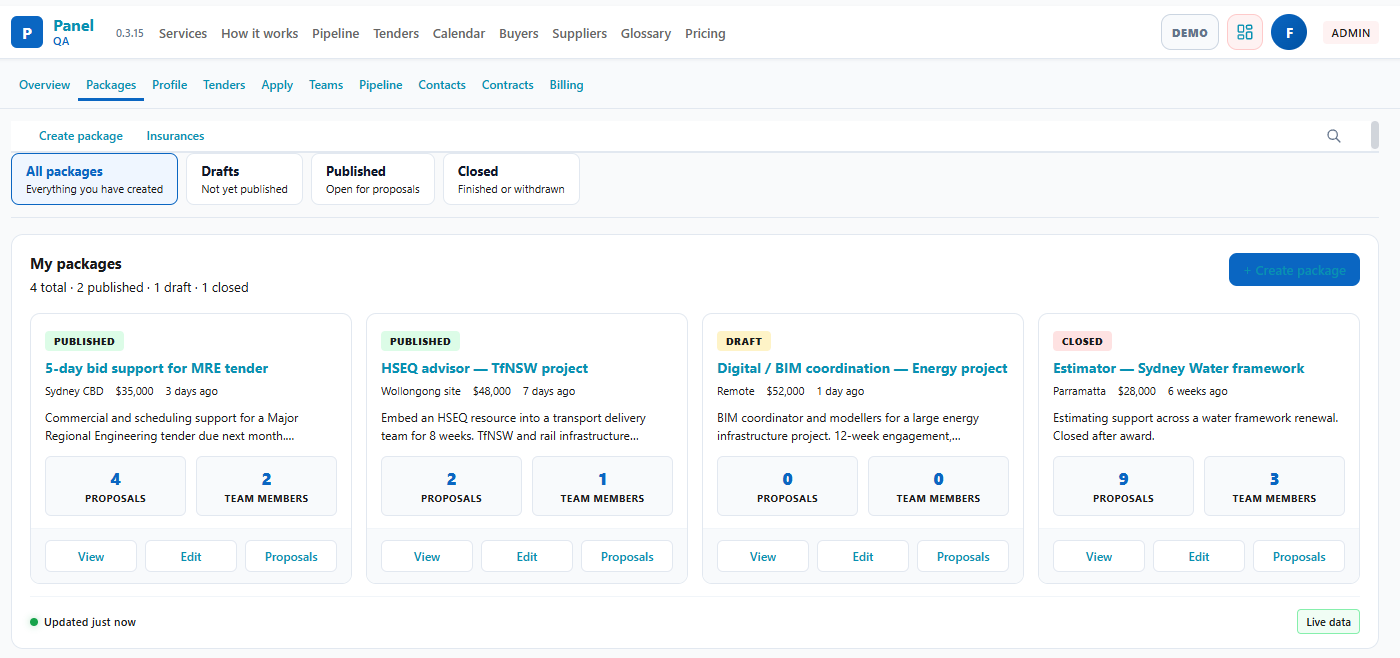The height and width of the screenshot is (658, 1400).
Task: Switch to Teams tab
Action: [x=326, y=85]
